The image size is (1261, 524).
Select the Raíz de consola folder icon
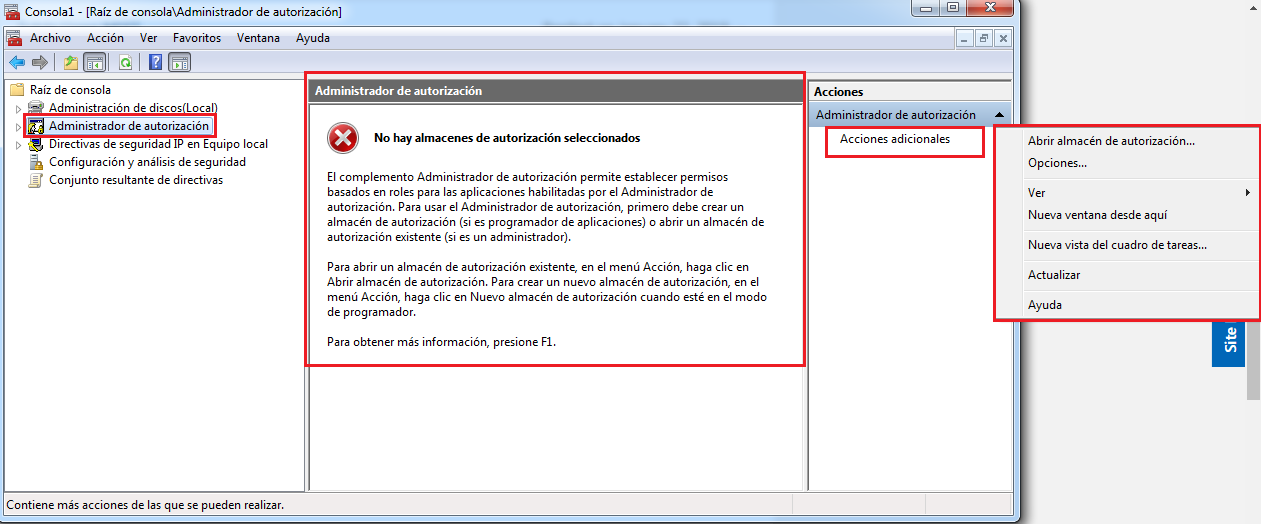17,89
